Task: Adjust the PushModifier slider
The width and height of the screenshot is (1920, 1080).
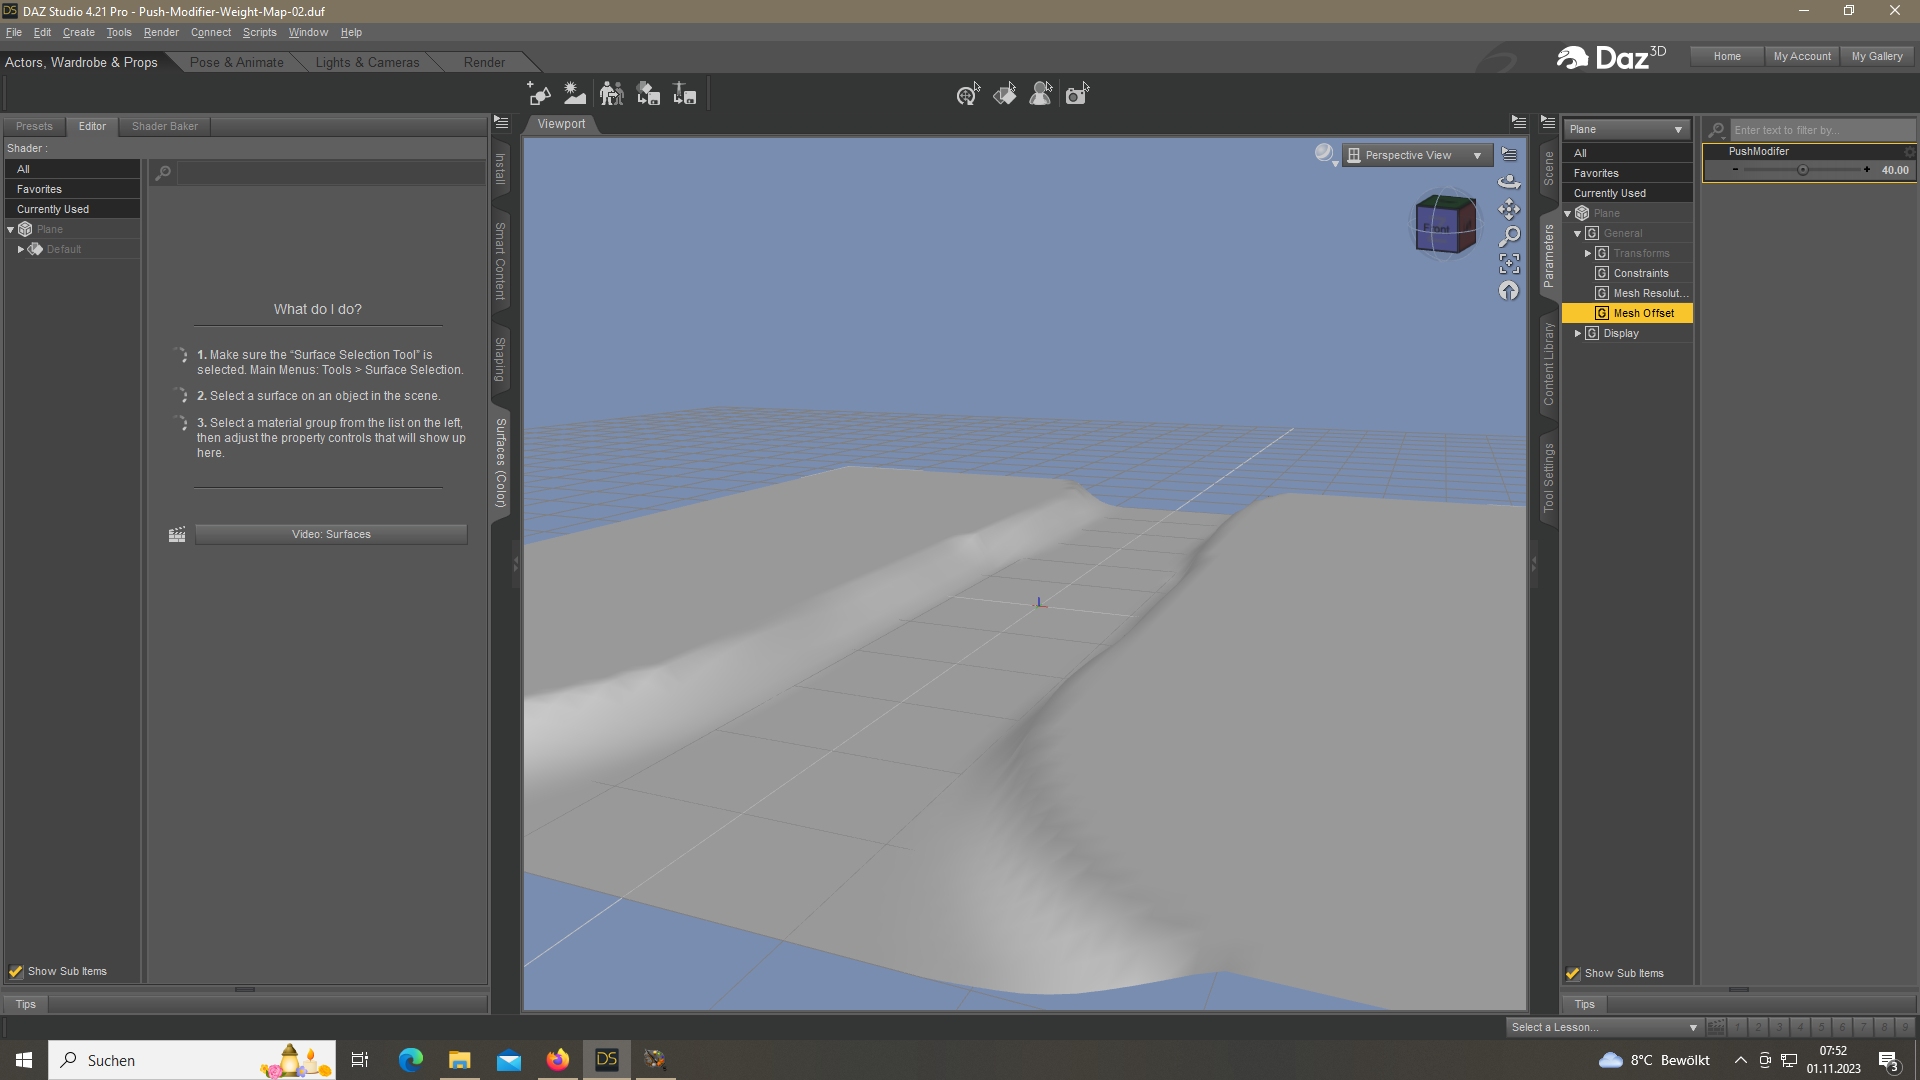Action: (1802, 170)
